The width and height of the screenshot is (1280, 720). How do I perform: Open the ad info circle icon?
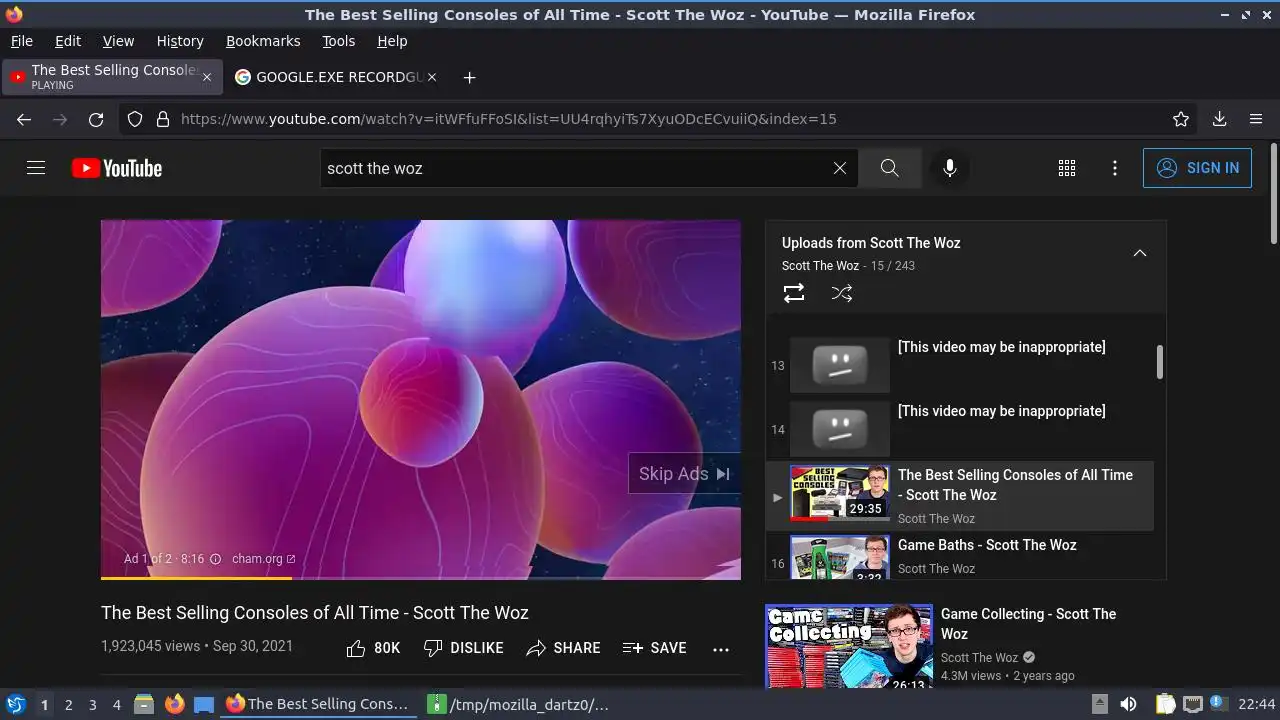pos(215,559)
